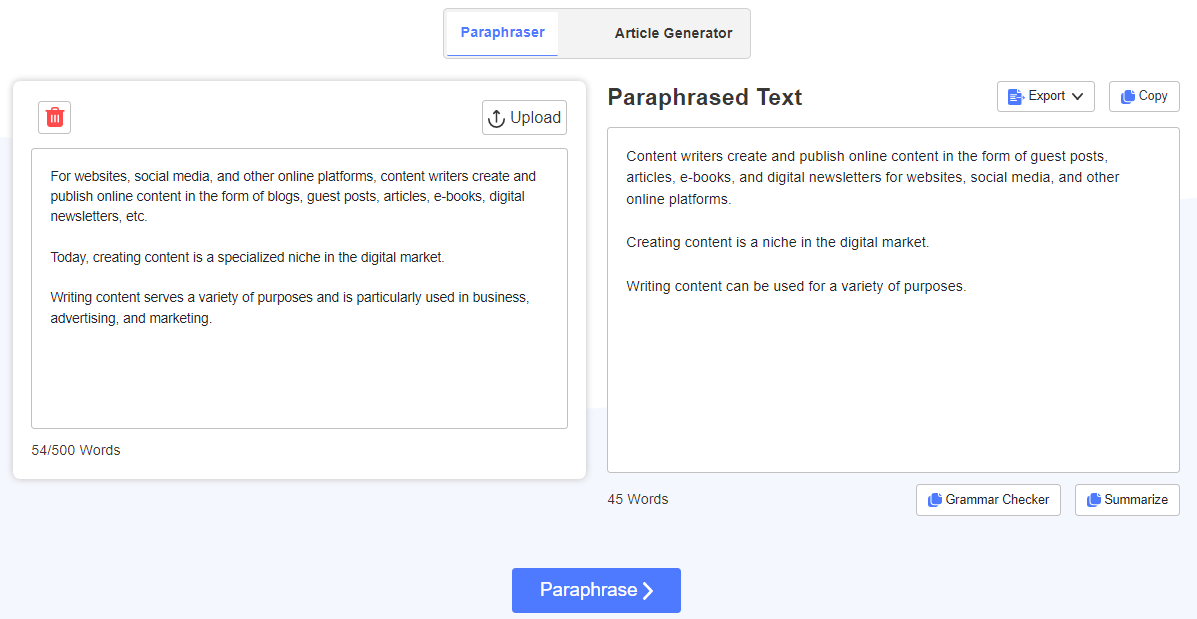Click the red trash delete icon
This screenshot has width=1197, height=619.
click(x=54, y=118)
